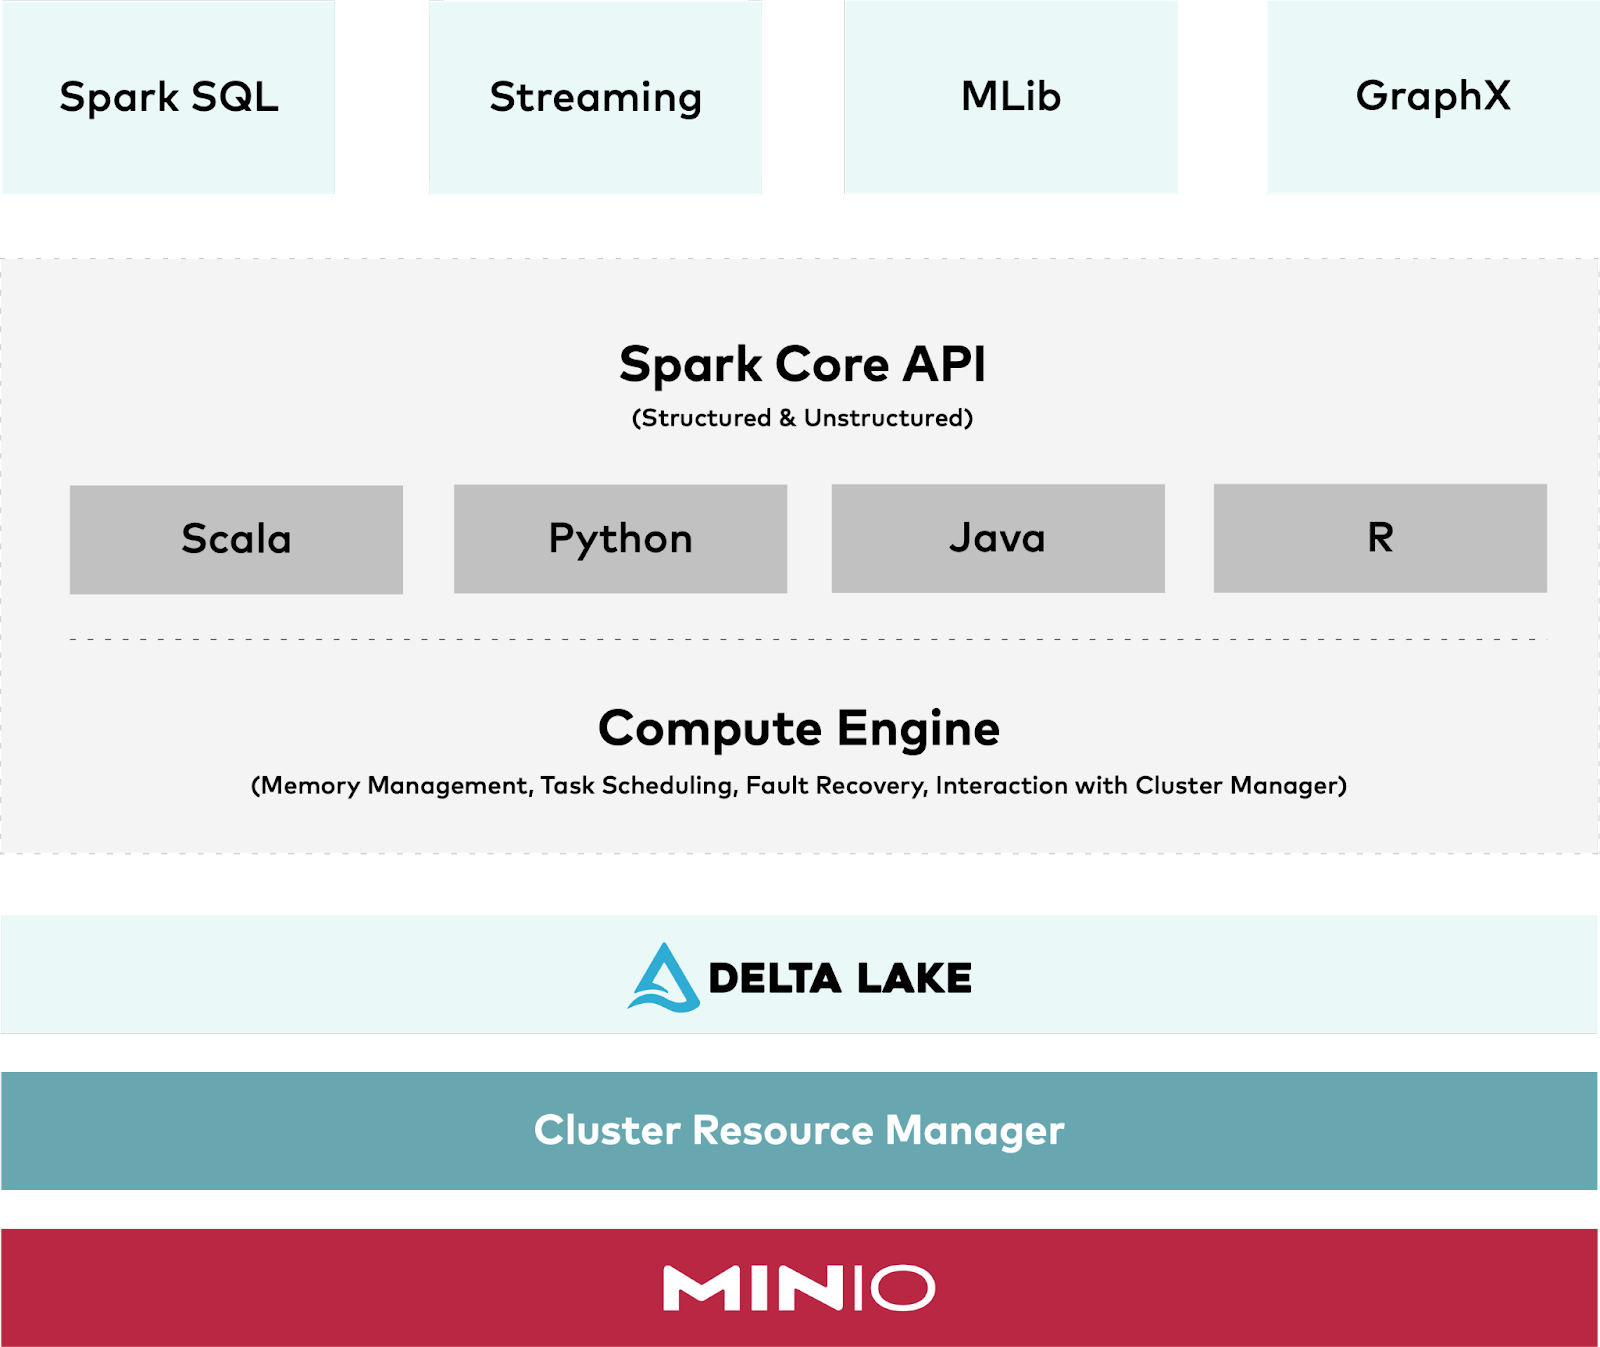The height and width of the screenshot is (1347, 1600).
Task: Select the Streaming box
Action: 595,97
